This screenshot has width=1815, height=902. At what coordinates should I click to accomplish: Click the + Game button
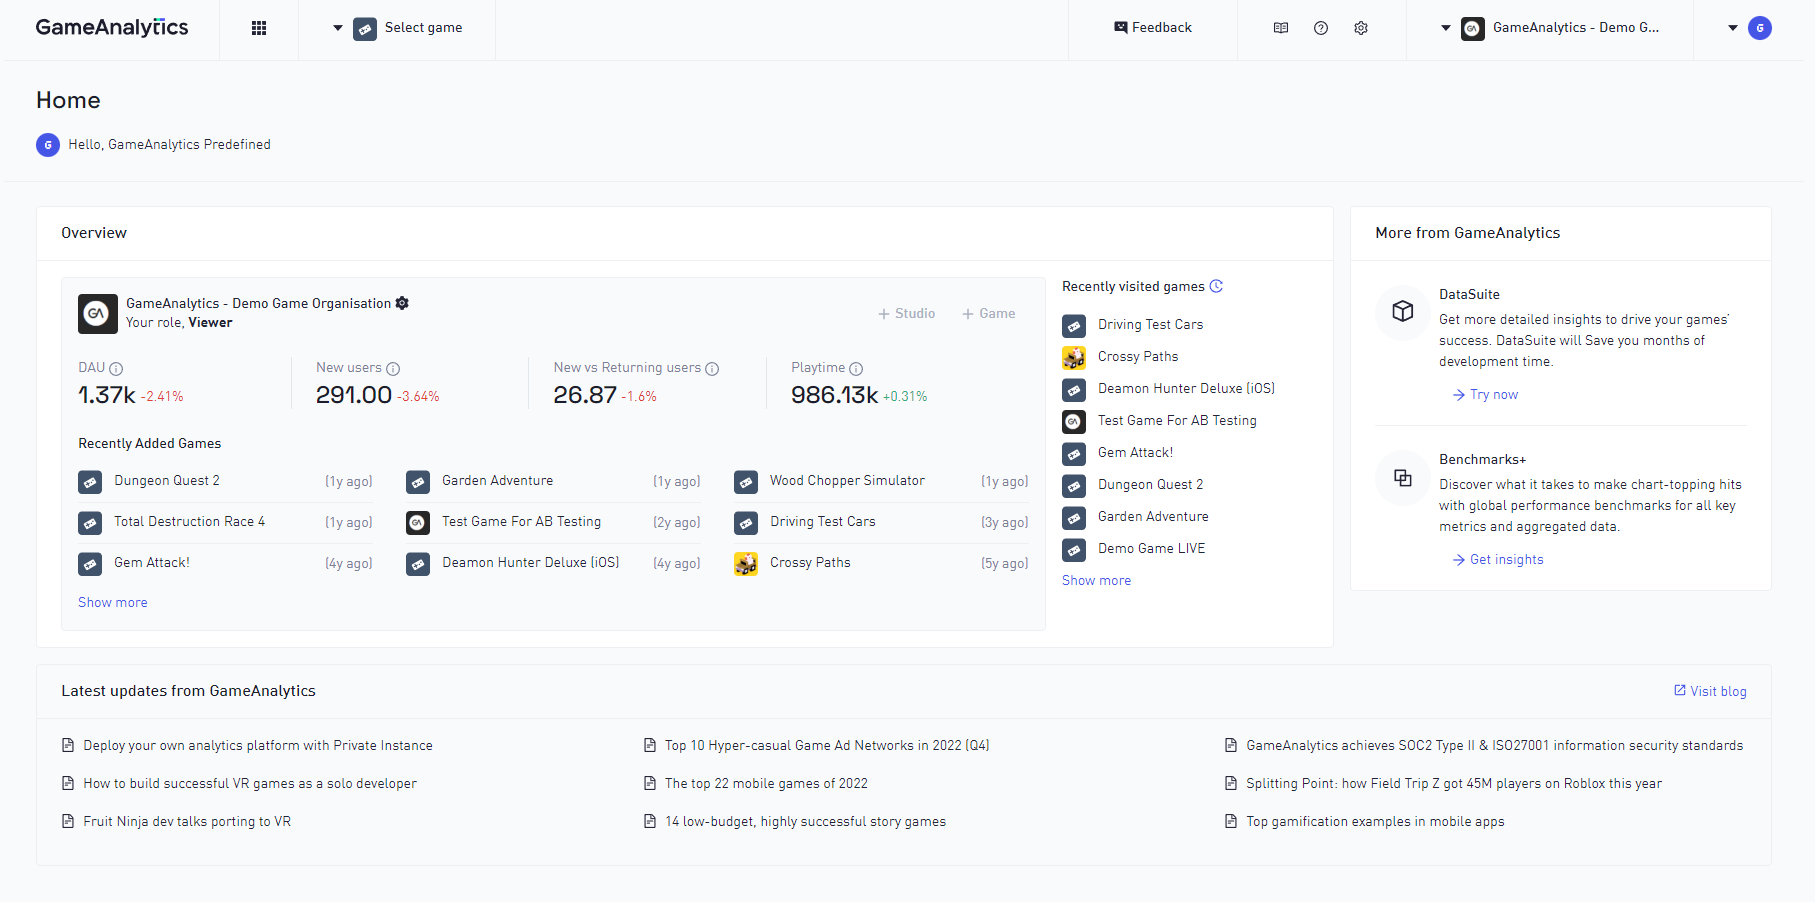pyautogui.click(x=989, y=314)
